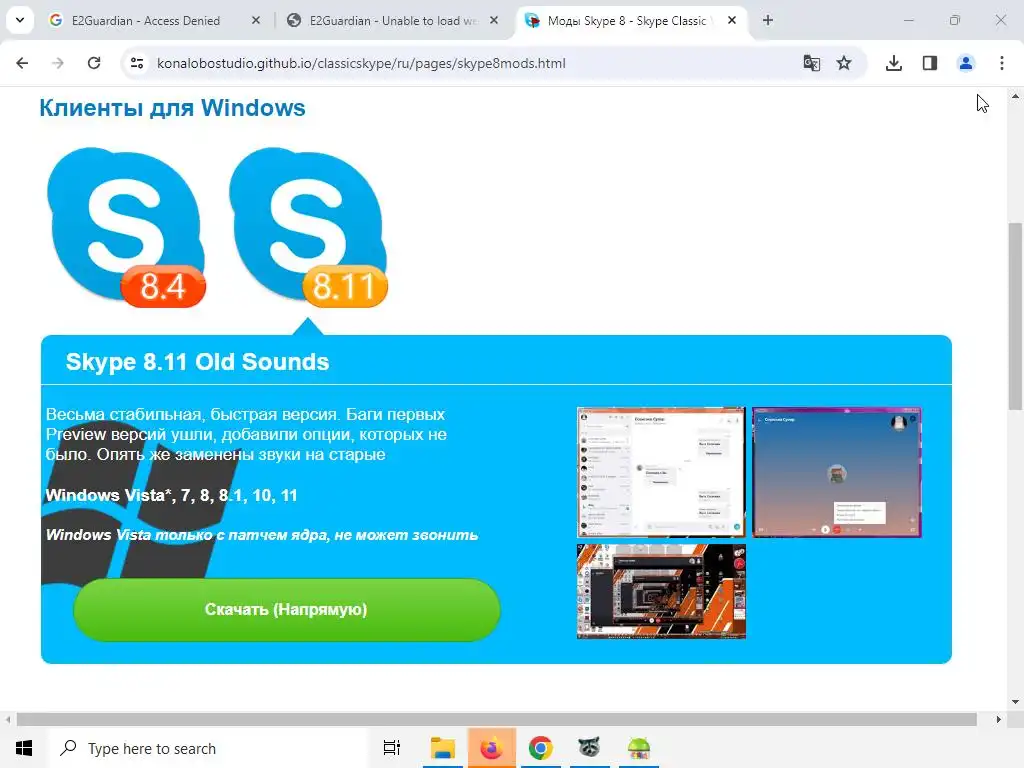This screenshot has width=1024, height=768.
Task: Close the E2Guardian - Unable to load tab
Action: tap(494, 20)
